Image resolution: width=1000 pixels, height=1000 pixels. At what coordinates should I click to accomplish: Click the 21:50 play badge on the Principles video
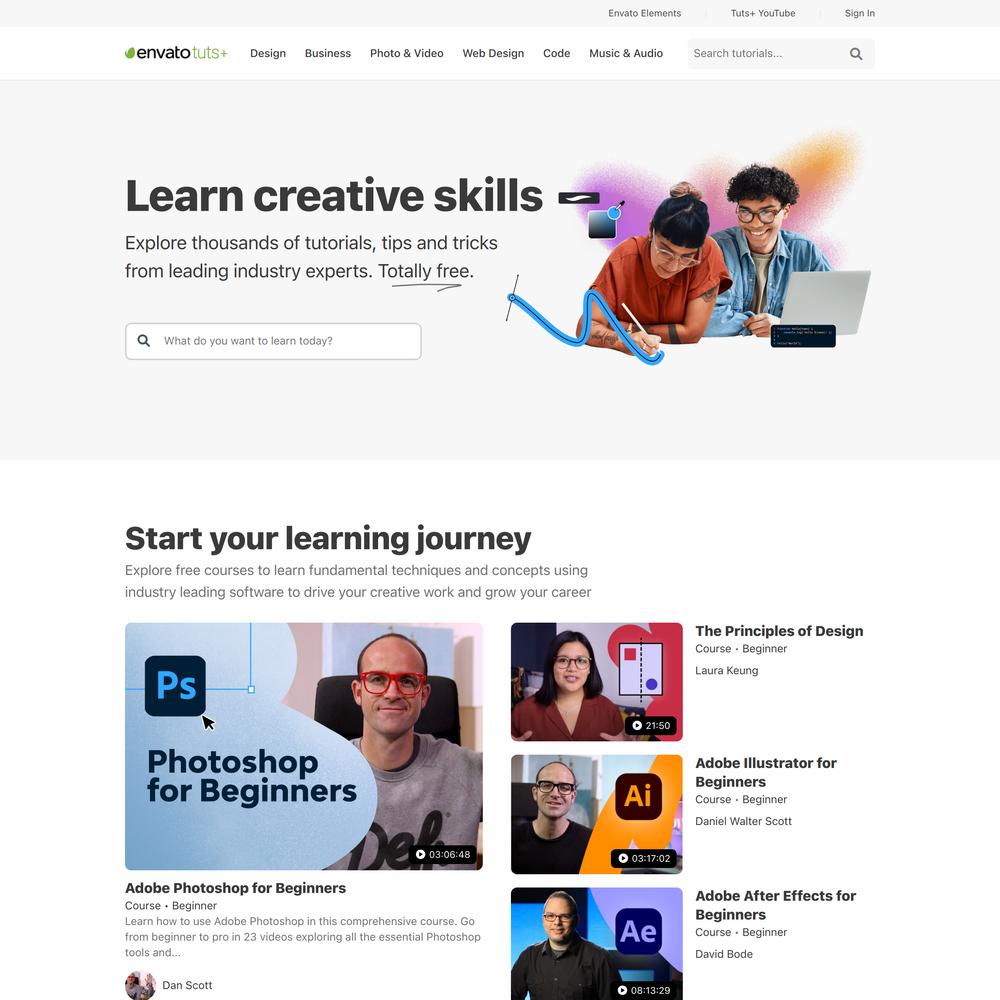[x=651, y=726]
